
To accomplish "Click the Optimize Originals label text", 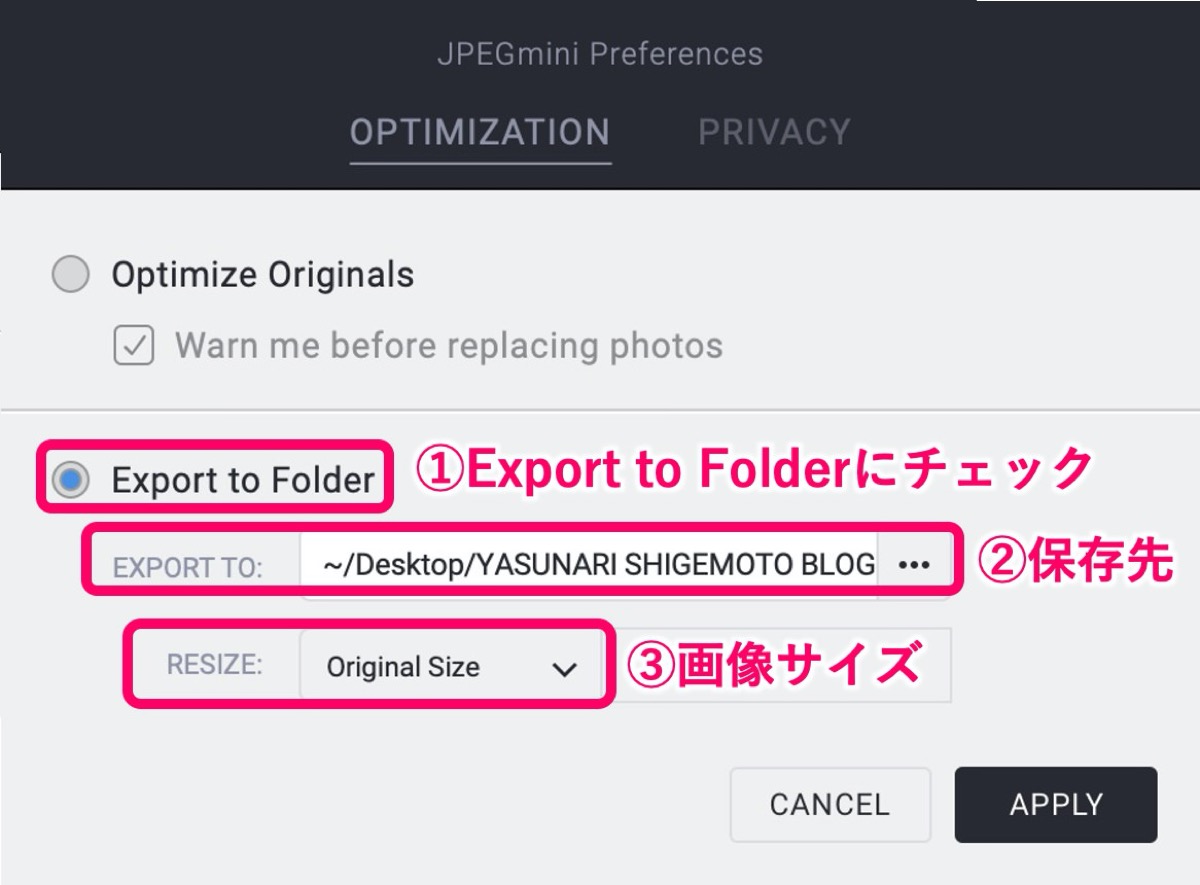I will pos(263,275).
